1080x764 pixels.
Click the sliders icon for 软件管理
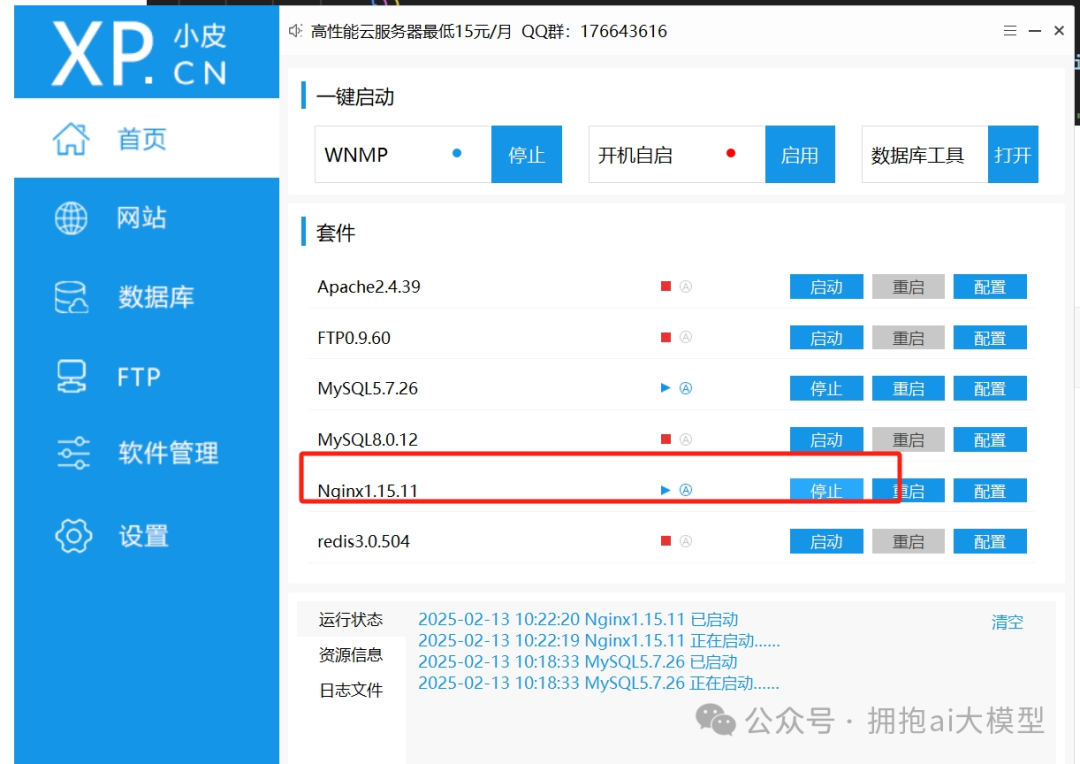(73, 453)
